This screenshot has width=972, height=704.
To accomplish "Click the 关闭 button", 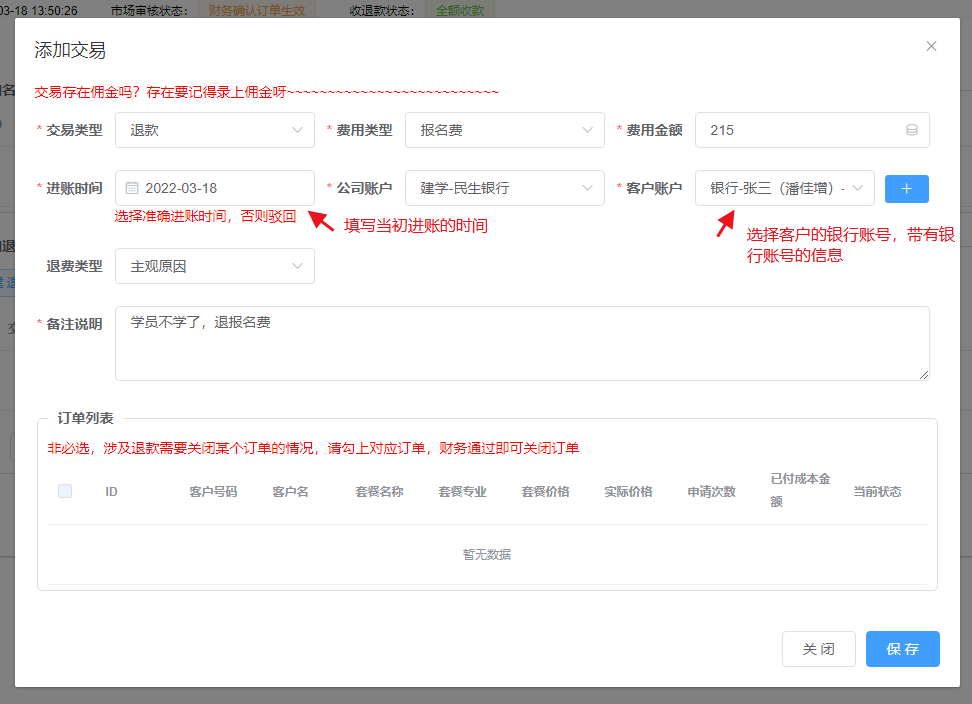I will pos(818,649).
